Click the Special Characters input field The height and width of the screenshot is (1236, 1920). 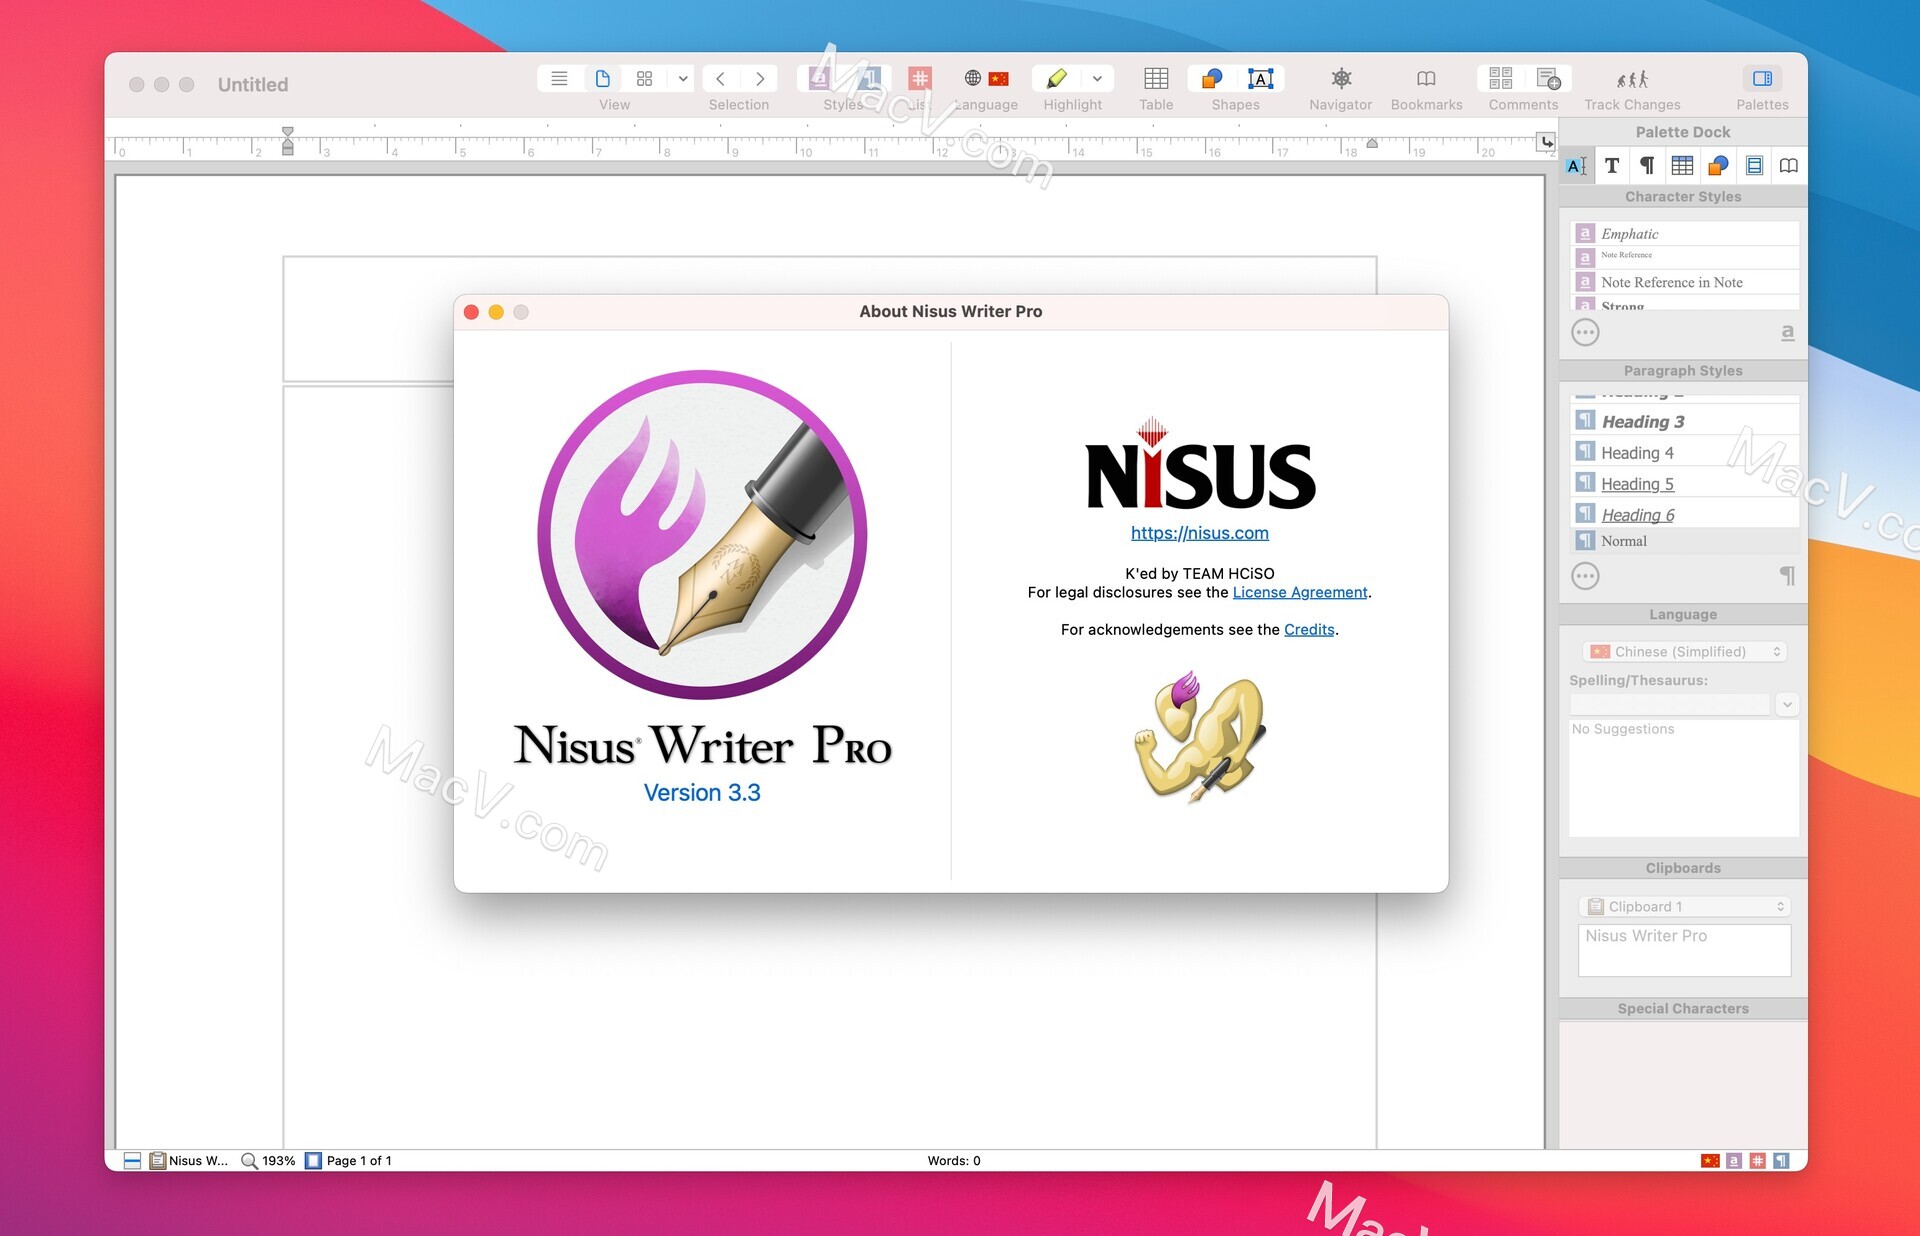coord(1679,1057)
